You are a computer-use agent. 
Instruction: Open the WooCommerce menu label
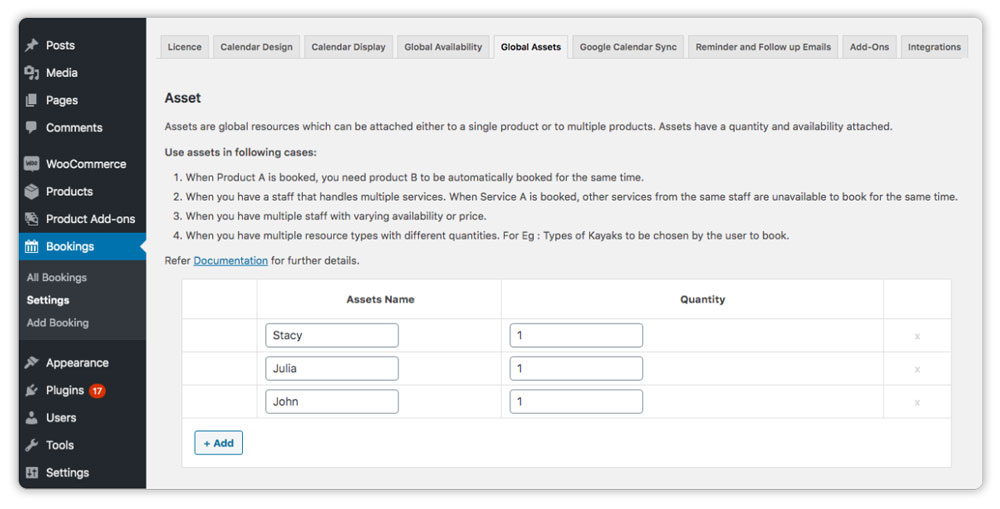(86, 164)
